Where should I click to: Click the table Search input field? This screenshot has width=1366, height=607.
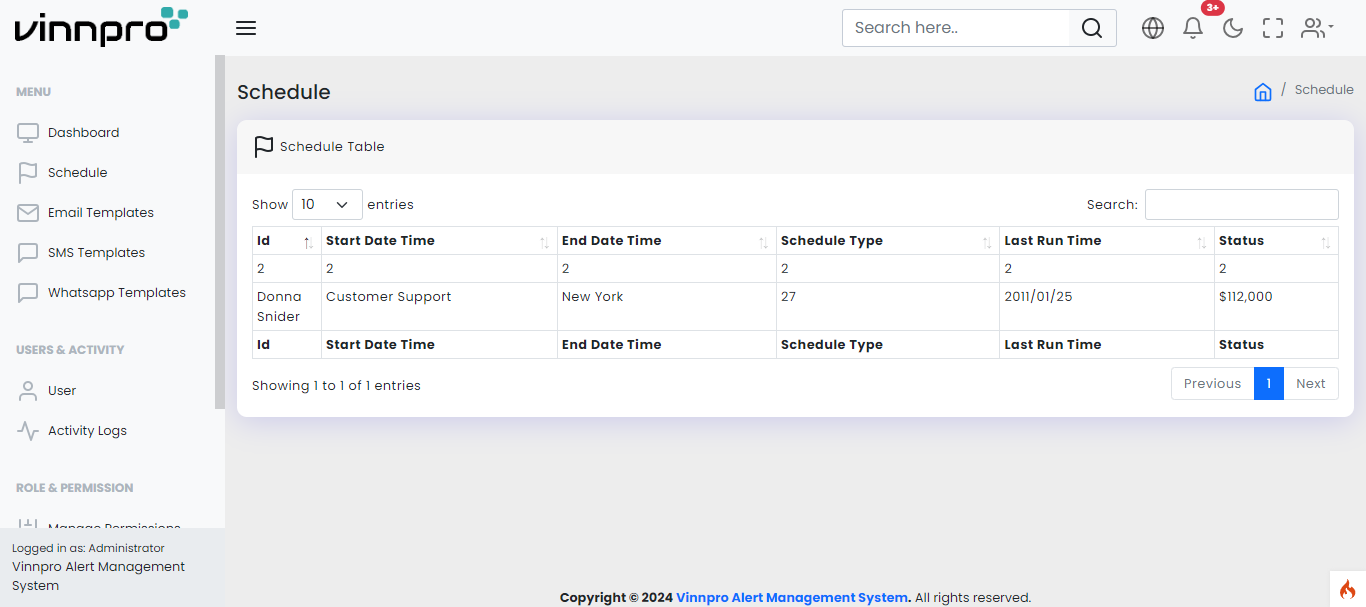1241,204
